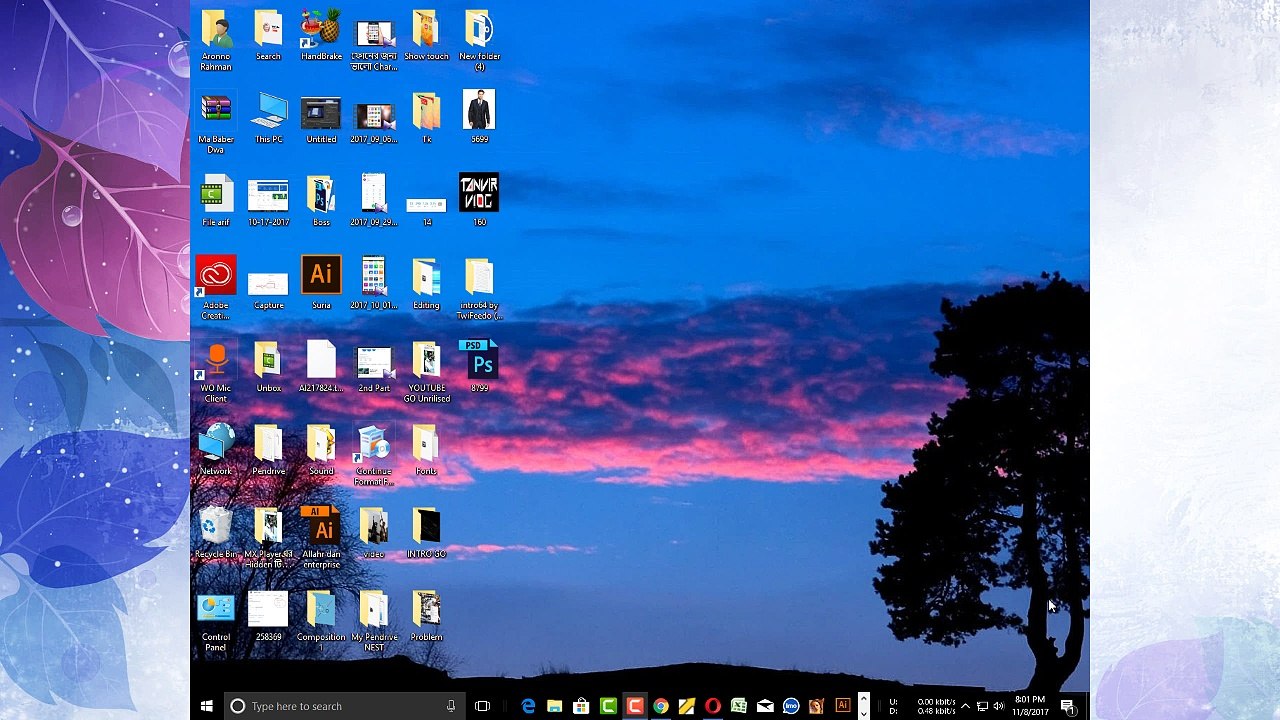
Task: Select the intro64 by TwiFeedo folder
Action: coord(479,278)
